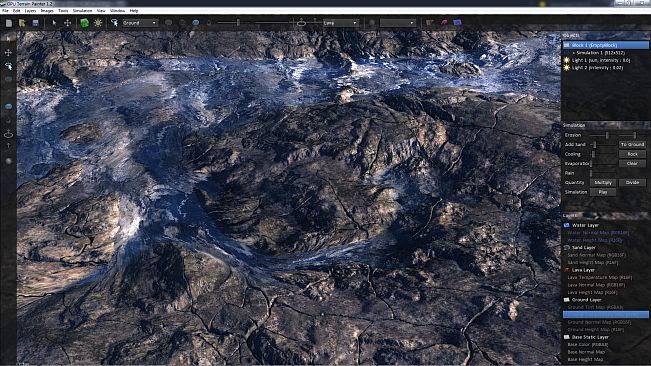Select the ellipse rotate tool in left sidebar

point(8,134)
